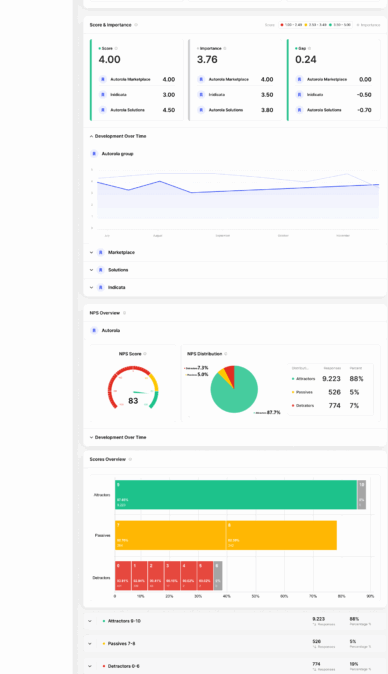Click the info icon next to the Gap card label
The width and height of the screenshot is (388, 674).
309,49
